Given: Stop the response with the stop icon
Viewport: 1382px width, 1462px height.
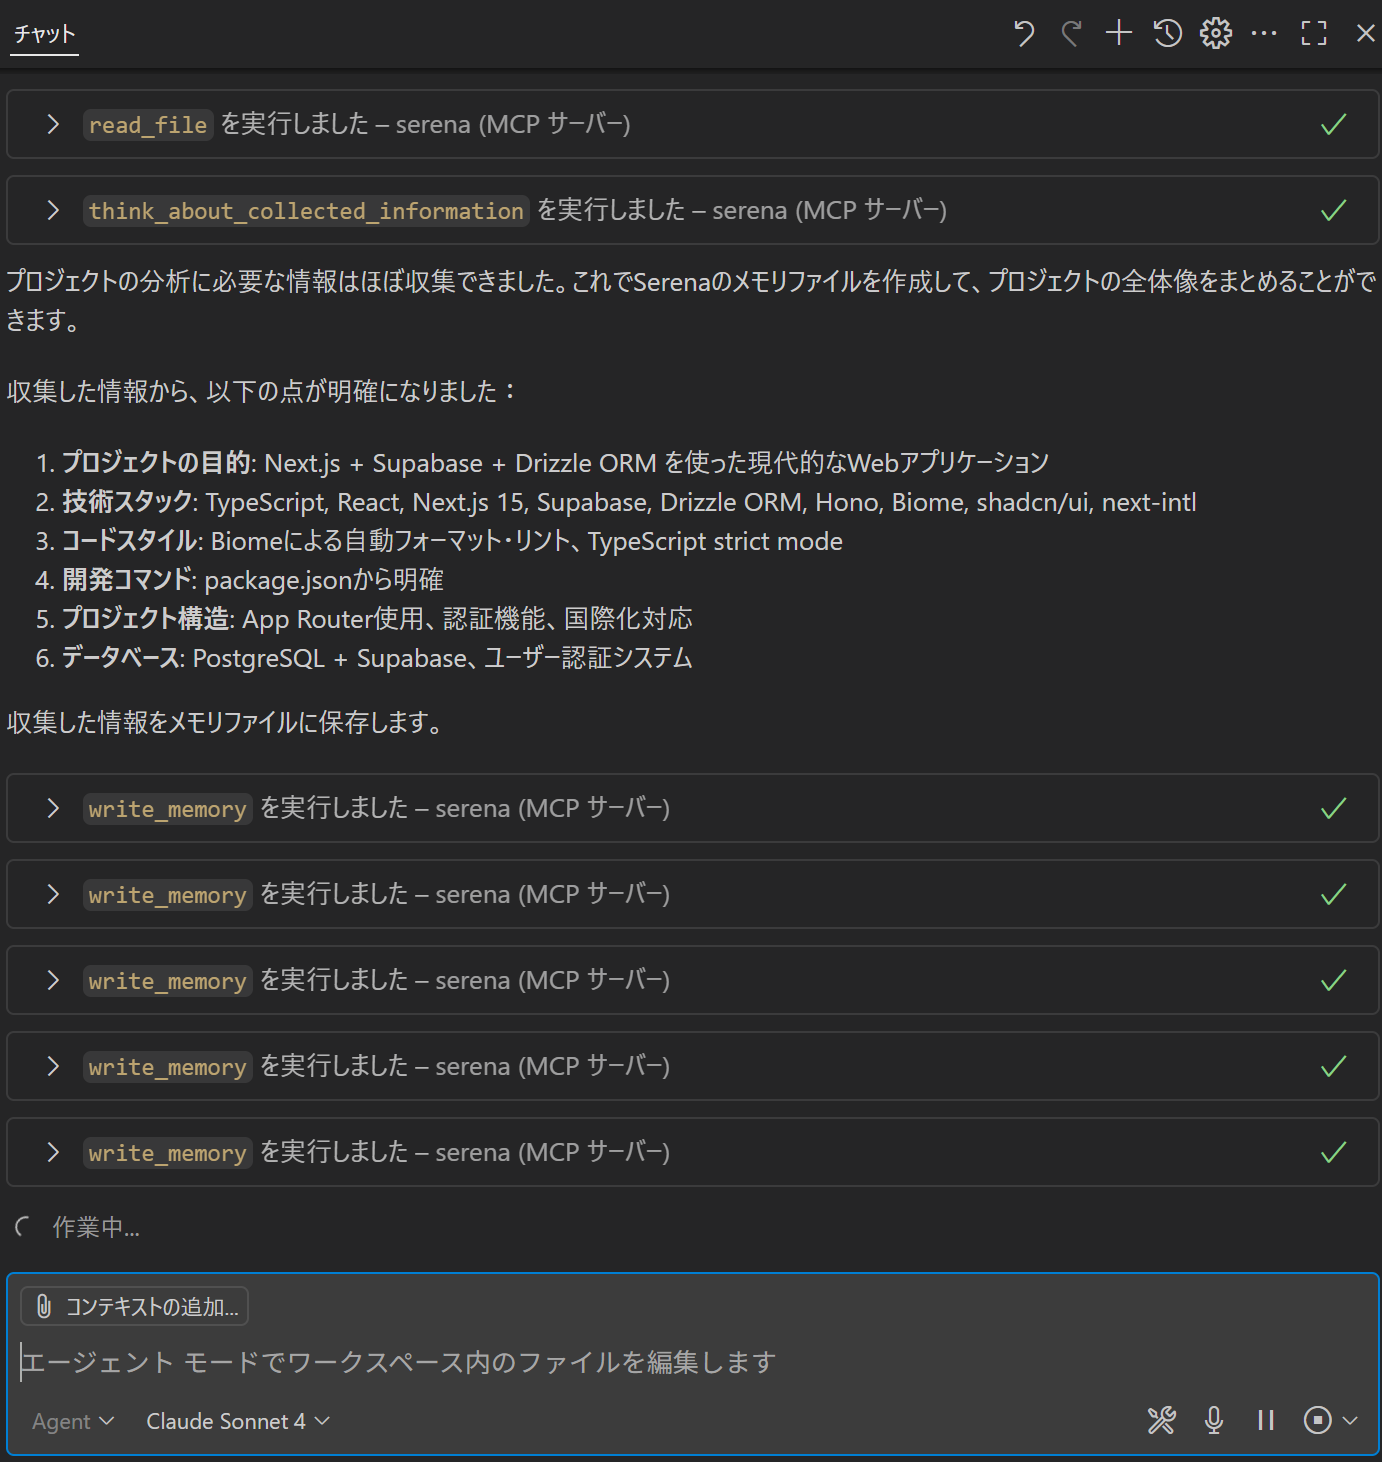Looking at the screenshot, I should coord(1317,1420).
